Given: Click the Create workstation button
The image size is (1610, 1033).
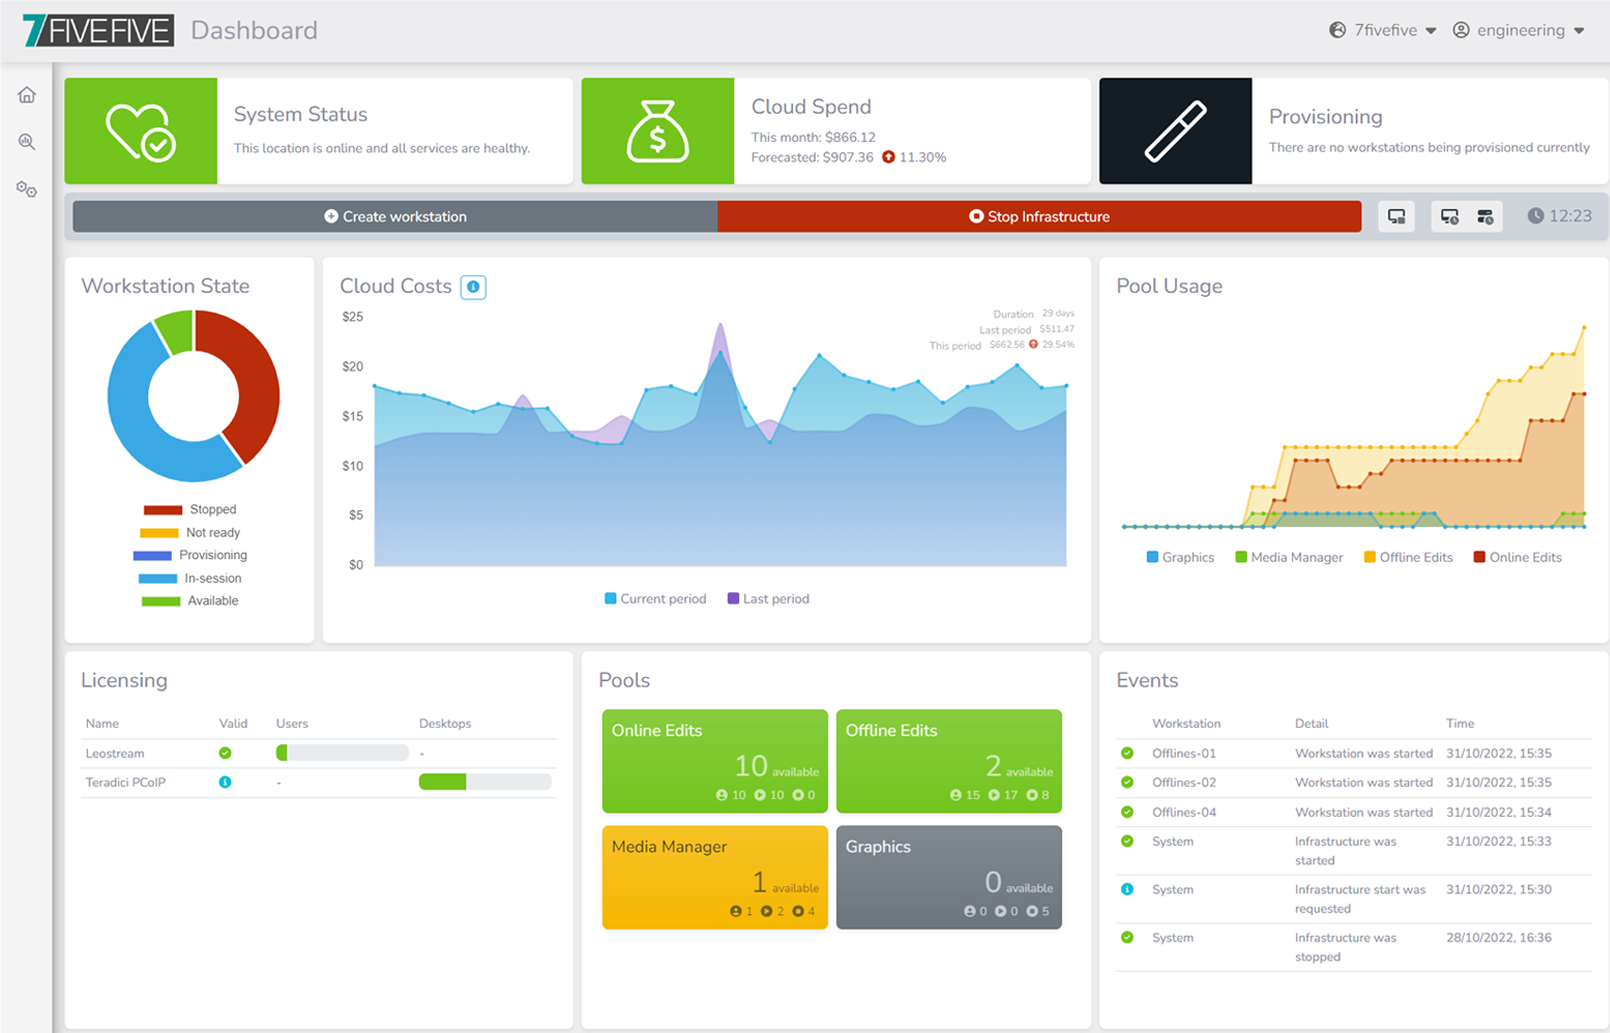Looking at the screenshot, I should tap(395, 217).
